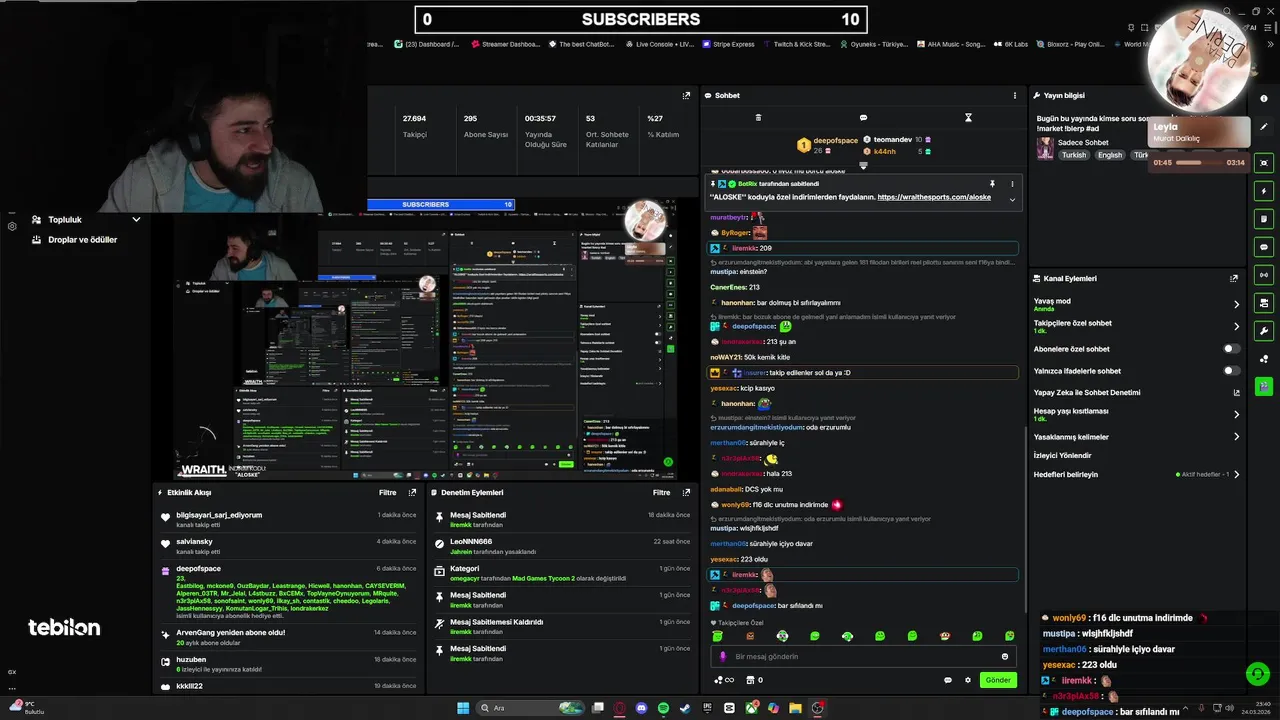The width and height of the screenshot is (1280, 720).
Task: Click the moderation panel icon in right sidebar
Action: coord(1264,303)
